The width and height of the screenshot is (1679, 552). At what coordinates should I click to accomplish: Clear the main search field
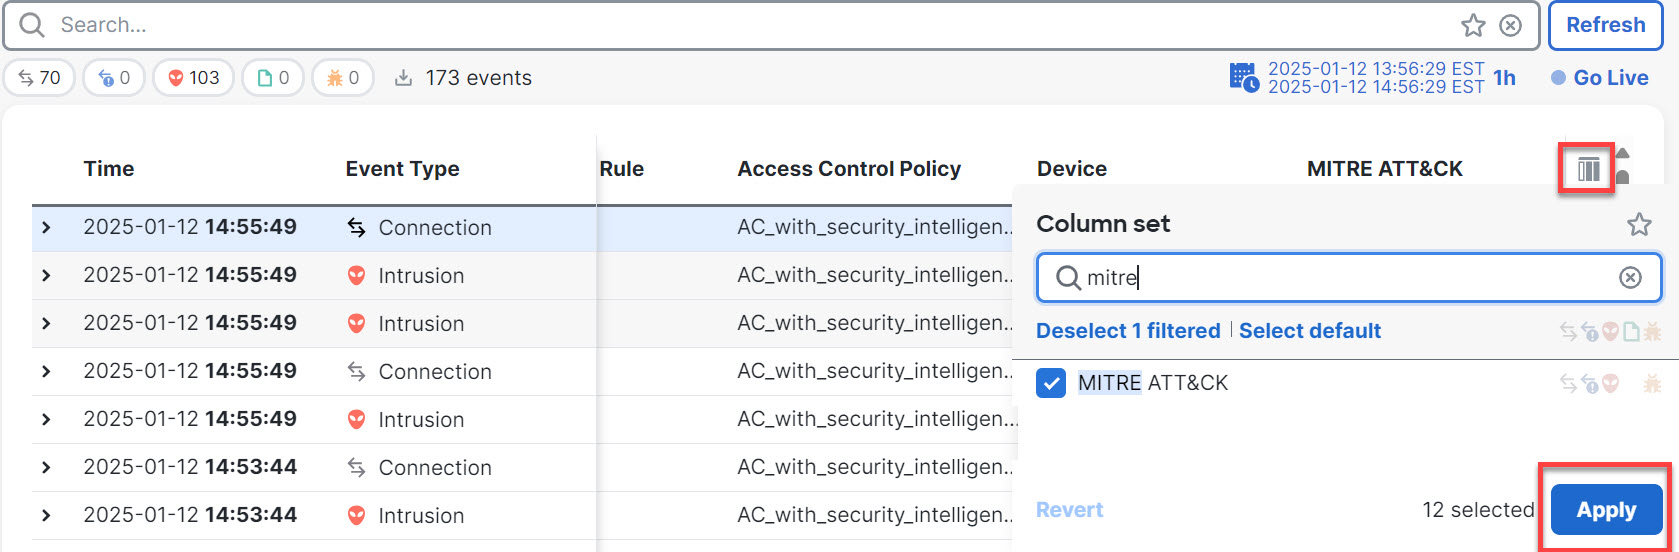pyautogui.click(x=1510, y=26)
